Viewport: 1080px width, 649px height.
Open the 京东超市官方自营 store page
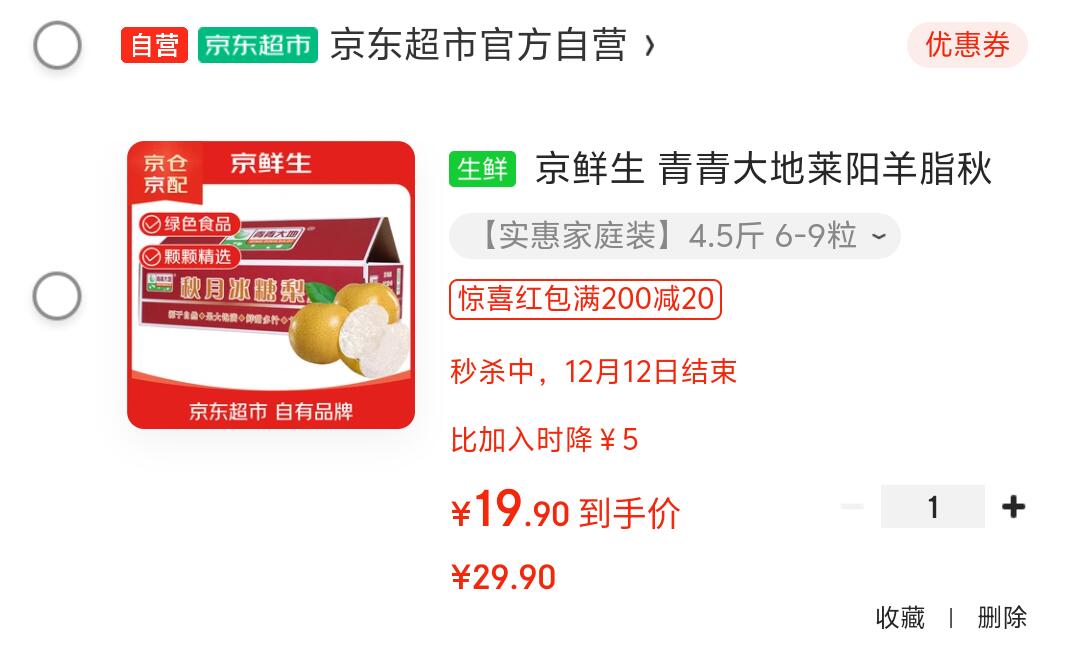[x=479, y=45]
